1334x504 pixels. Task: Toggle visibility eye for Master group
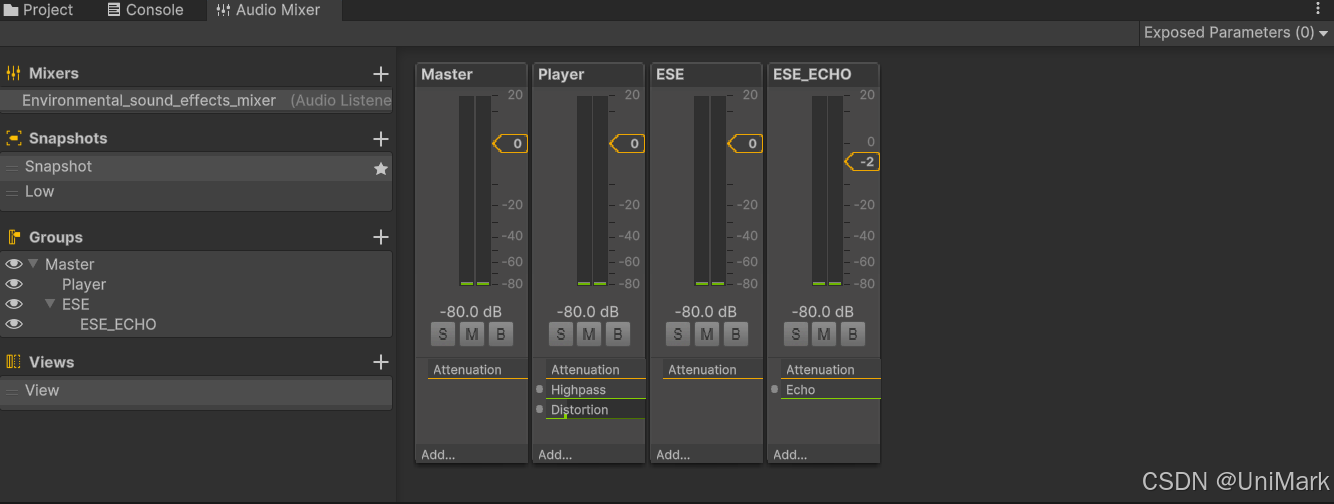point(14,264)
